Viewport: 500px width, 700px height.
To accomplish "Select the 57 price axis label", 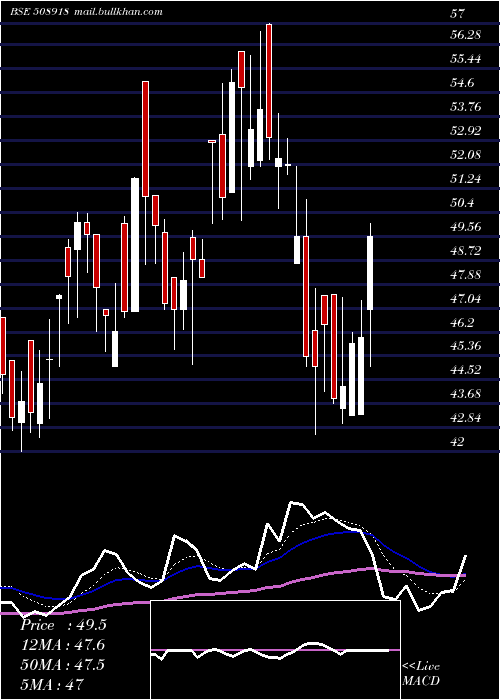I will (457, 14).
